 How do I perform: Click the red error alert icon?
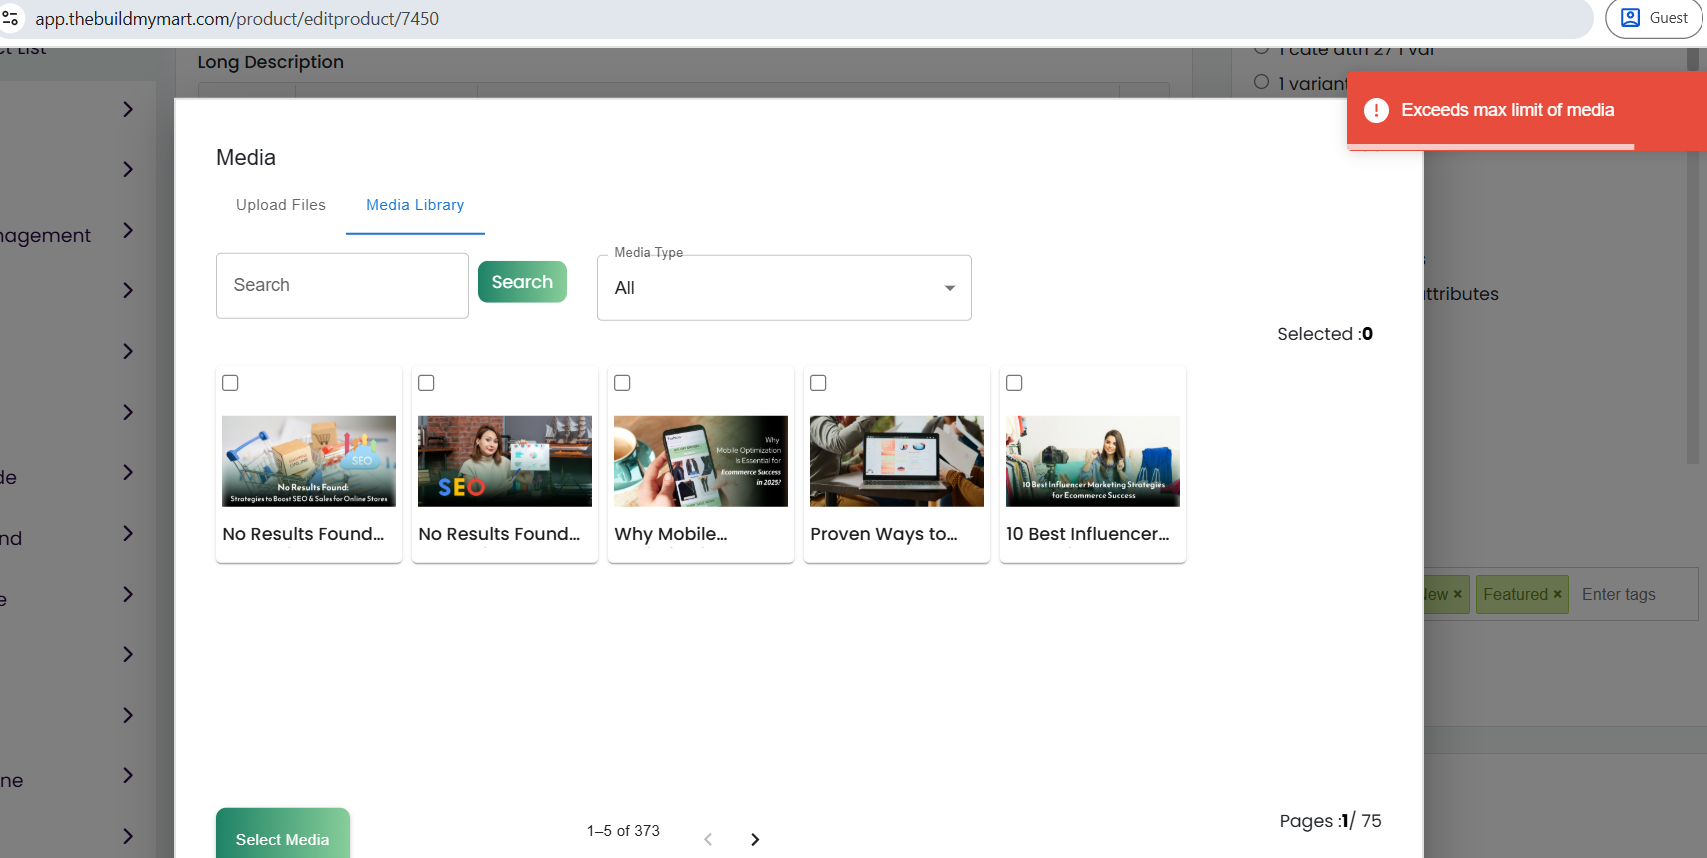point(1376,110)
